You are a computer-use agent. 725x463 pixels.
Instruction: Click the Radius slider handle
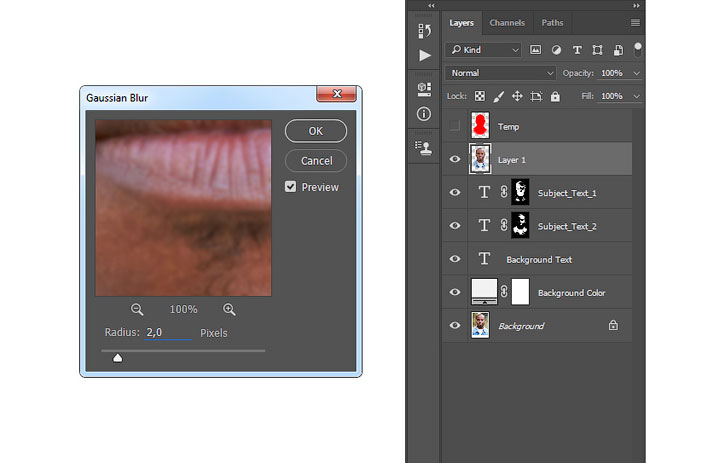[117, 358]
